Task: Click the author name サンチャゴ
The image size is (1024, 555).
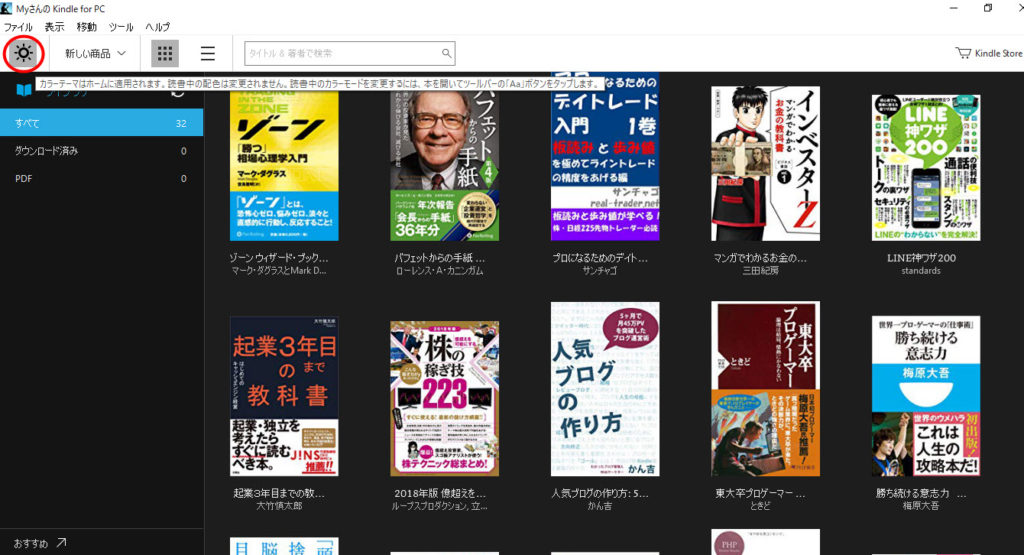Action: pos(600,270)
